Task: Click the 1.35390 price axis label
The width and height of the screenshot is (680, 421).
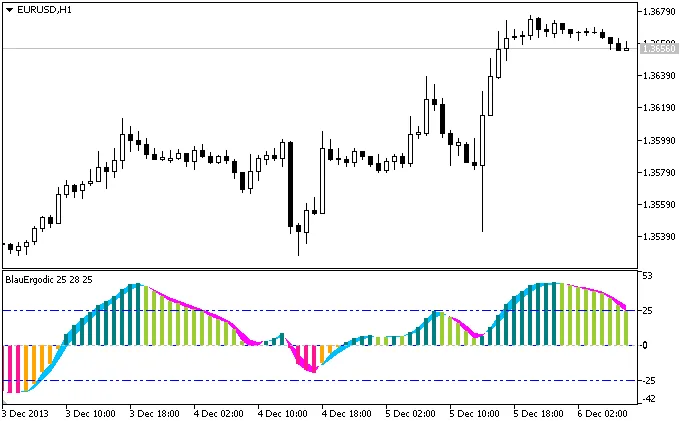Action: 656,237
